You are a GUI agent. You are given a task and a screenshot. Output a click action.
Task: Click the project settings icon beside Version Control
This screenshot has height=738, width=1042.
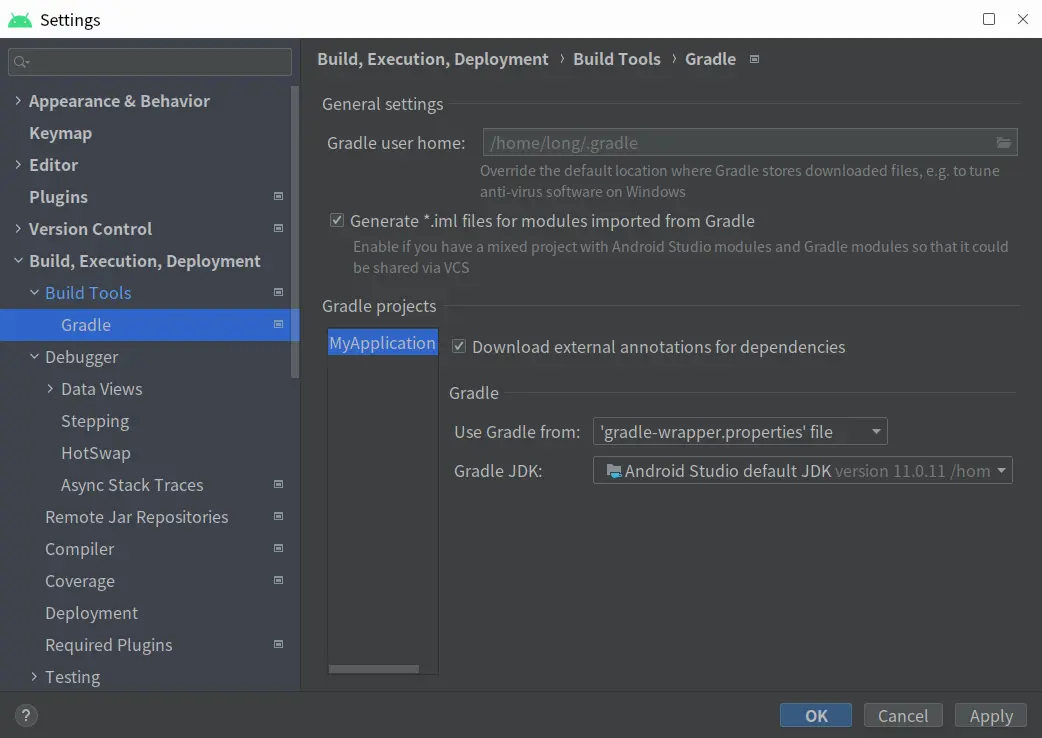[279, 229]
